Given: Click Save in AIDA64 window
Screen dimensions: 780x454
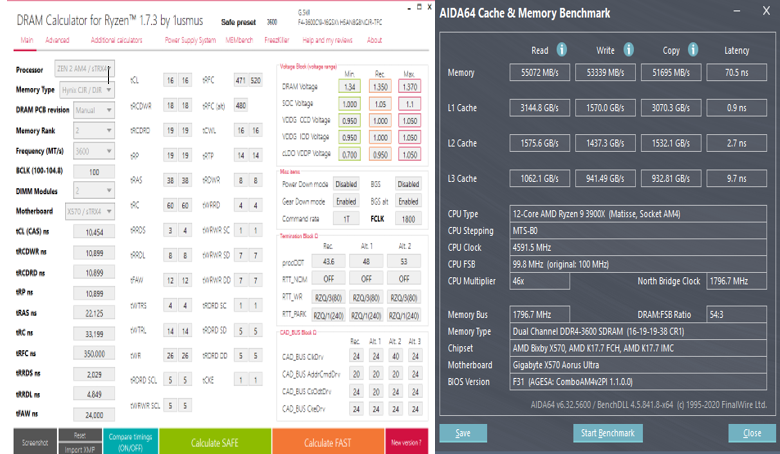Looking at the screenshot, I should (463, 433).
